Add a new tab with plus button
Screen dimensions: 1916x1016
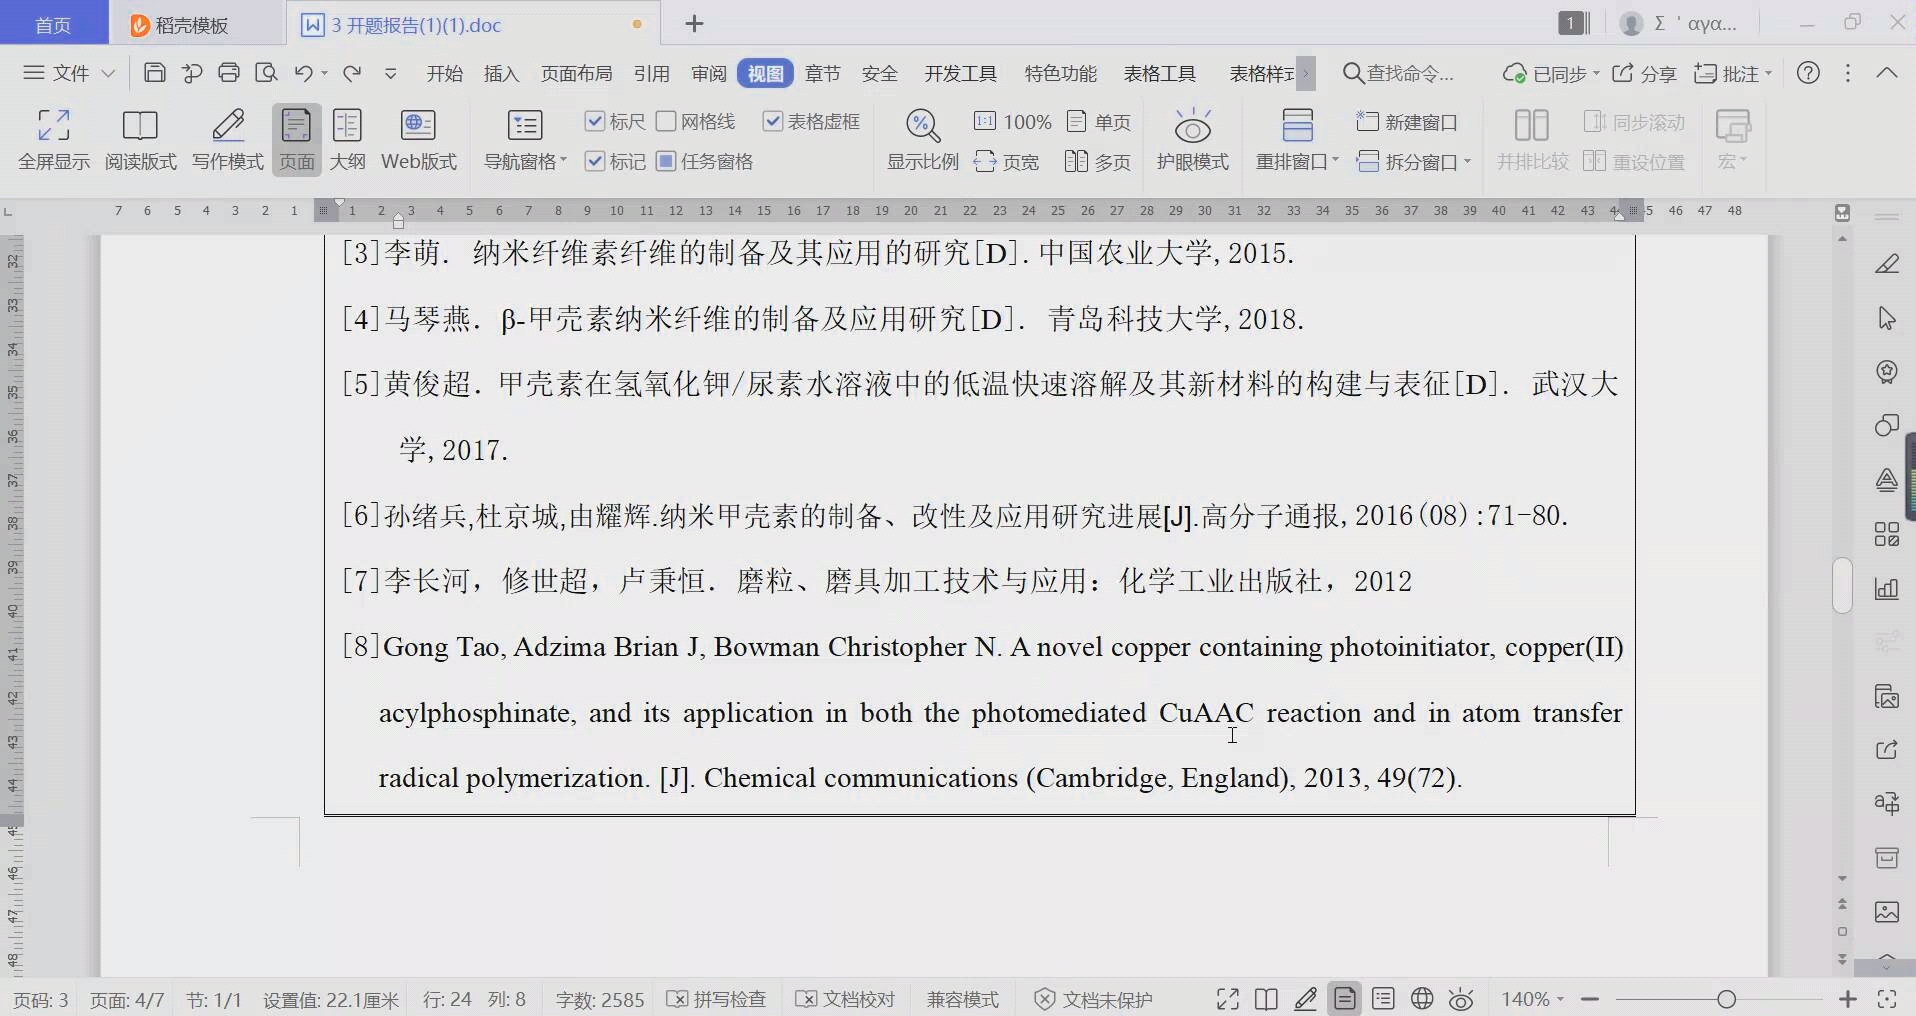(x=695, y=24)
